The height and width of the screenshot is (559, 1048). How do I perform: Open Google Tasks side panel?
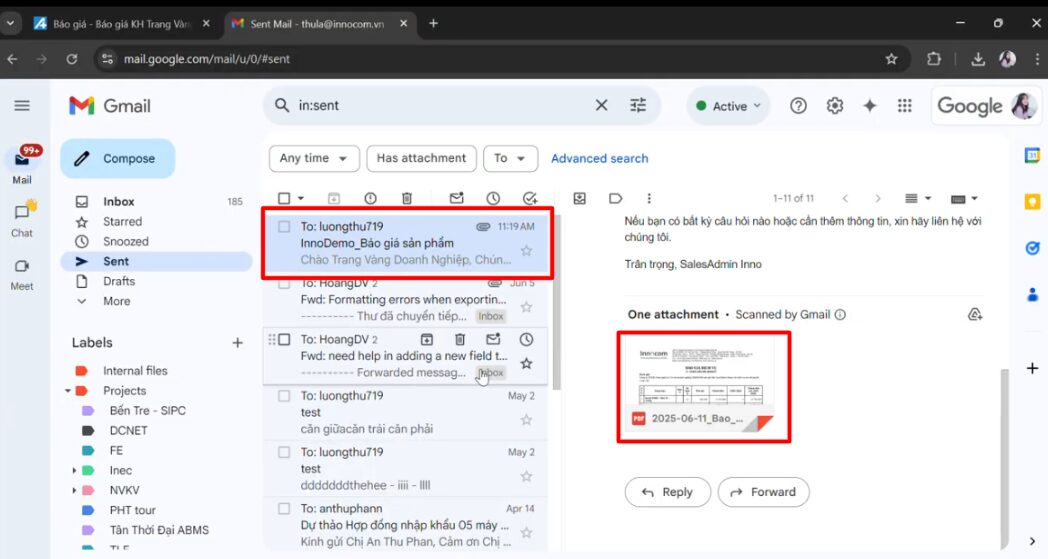pyautogui.click(x=1032, y=248)
